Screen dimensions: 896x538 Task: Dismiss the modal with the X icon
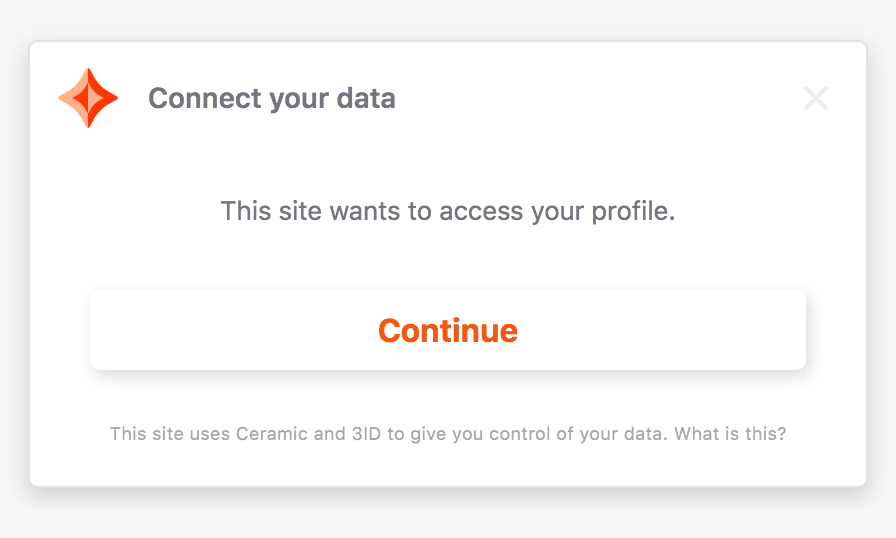click(x=816, y=98)
